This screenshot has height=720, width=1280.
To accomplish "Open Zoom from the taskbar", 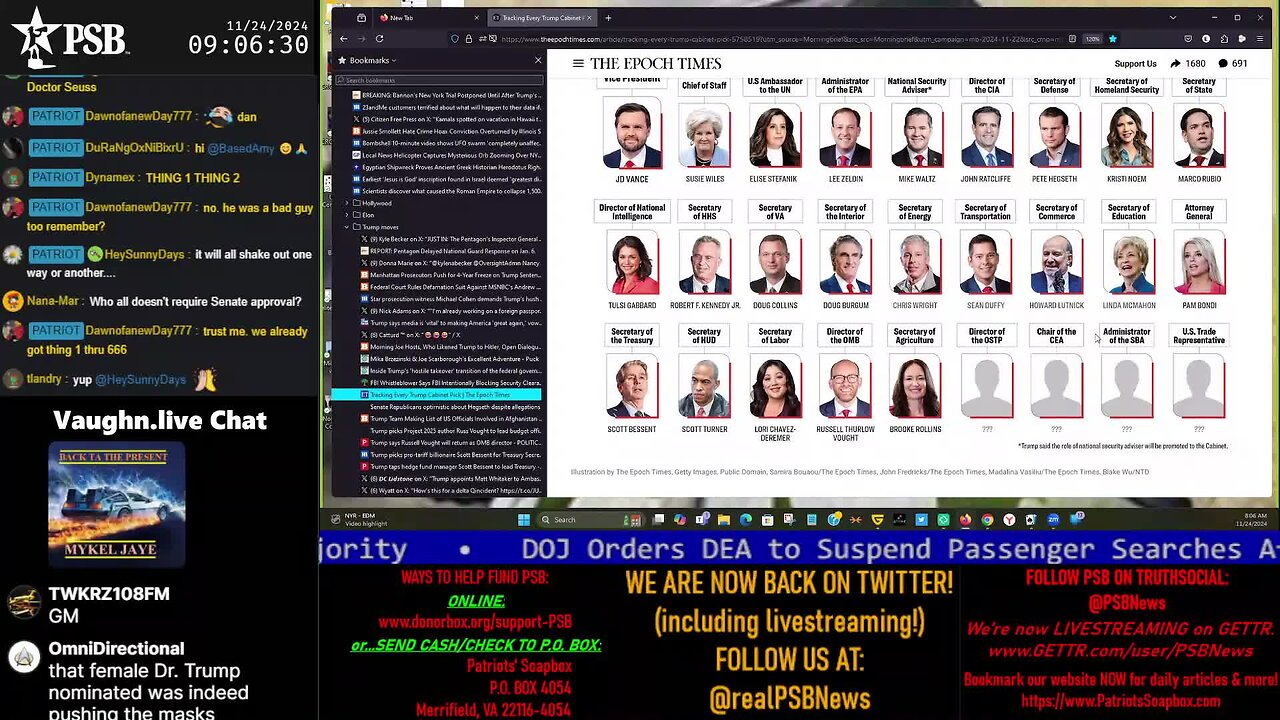I will coord(1053,520).
